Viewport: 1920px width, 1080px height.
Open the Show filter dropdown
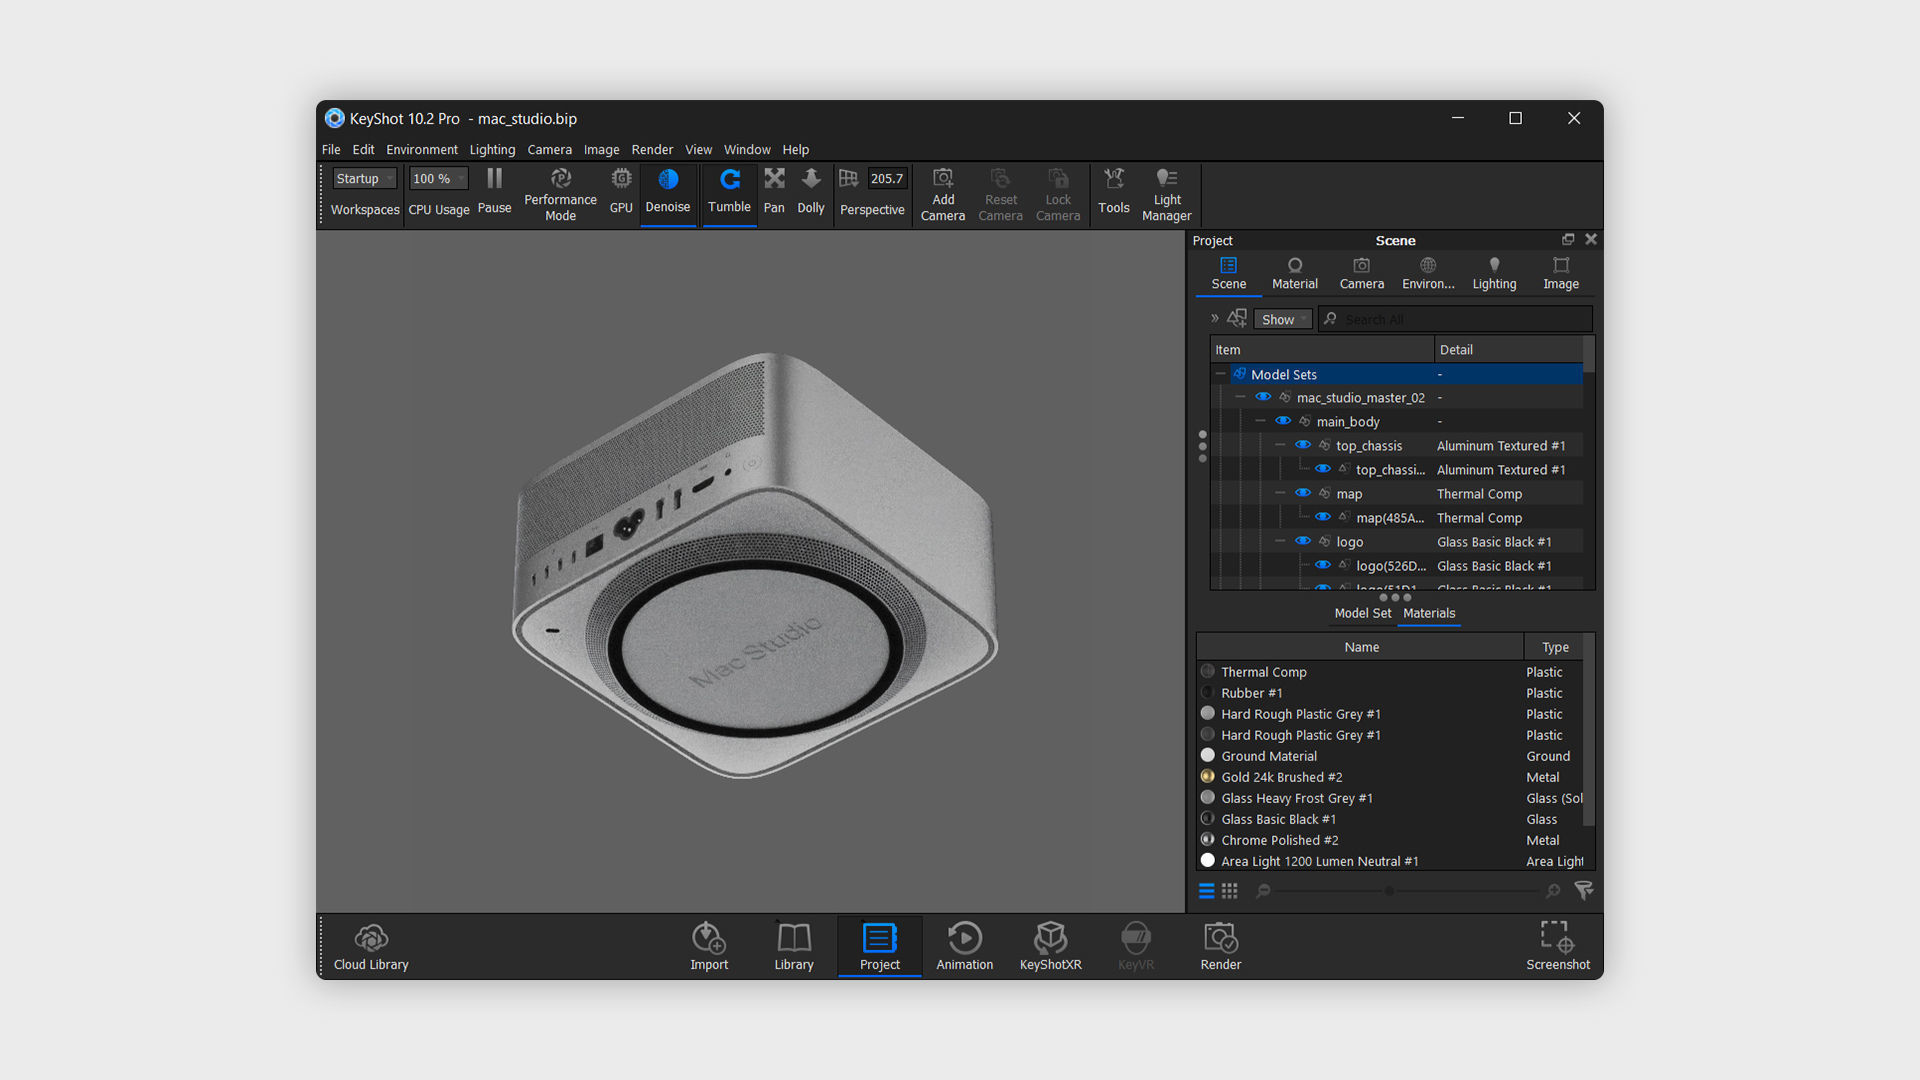(x=1283, y=319)
